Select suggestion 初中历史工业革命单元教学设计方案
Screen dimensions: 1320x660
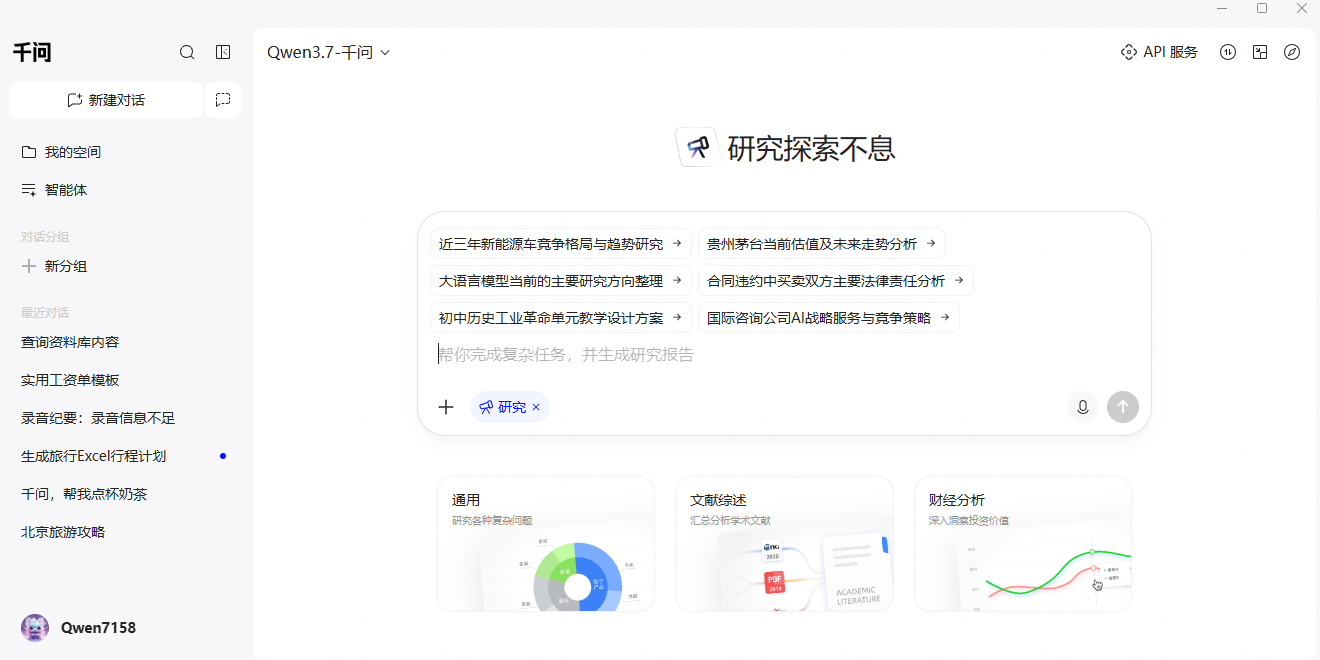[x=561, y=318]
